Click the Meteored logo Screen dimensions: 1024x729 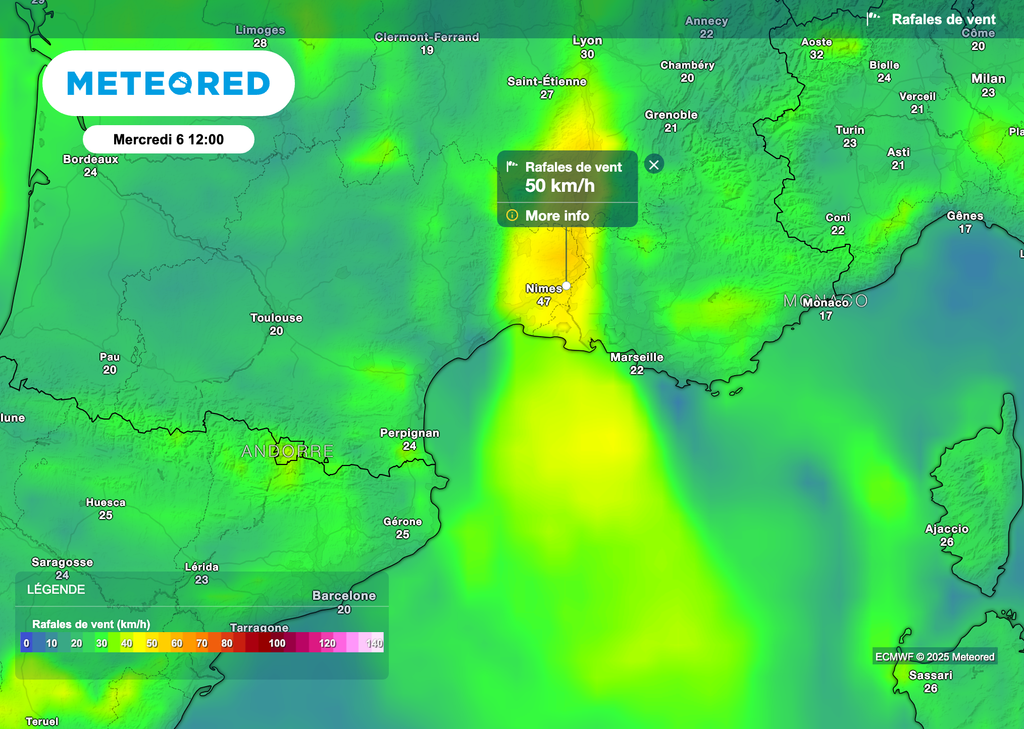click(x=168, y=83)
